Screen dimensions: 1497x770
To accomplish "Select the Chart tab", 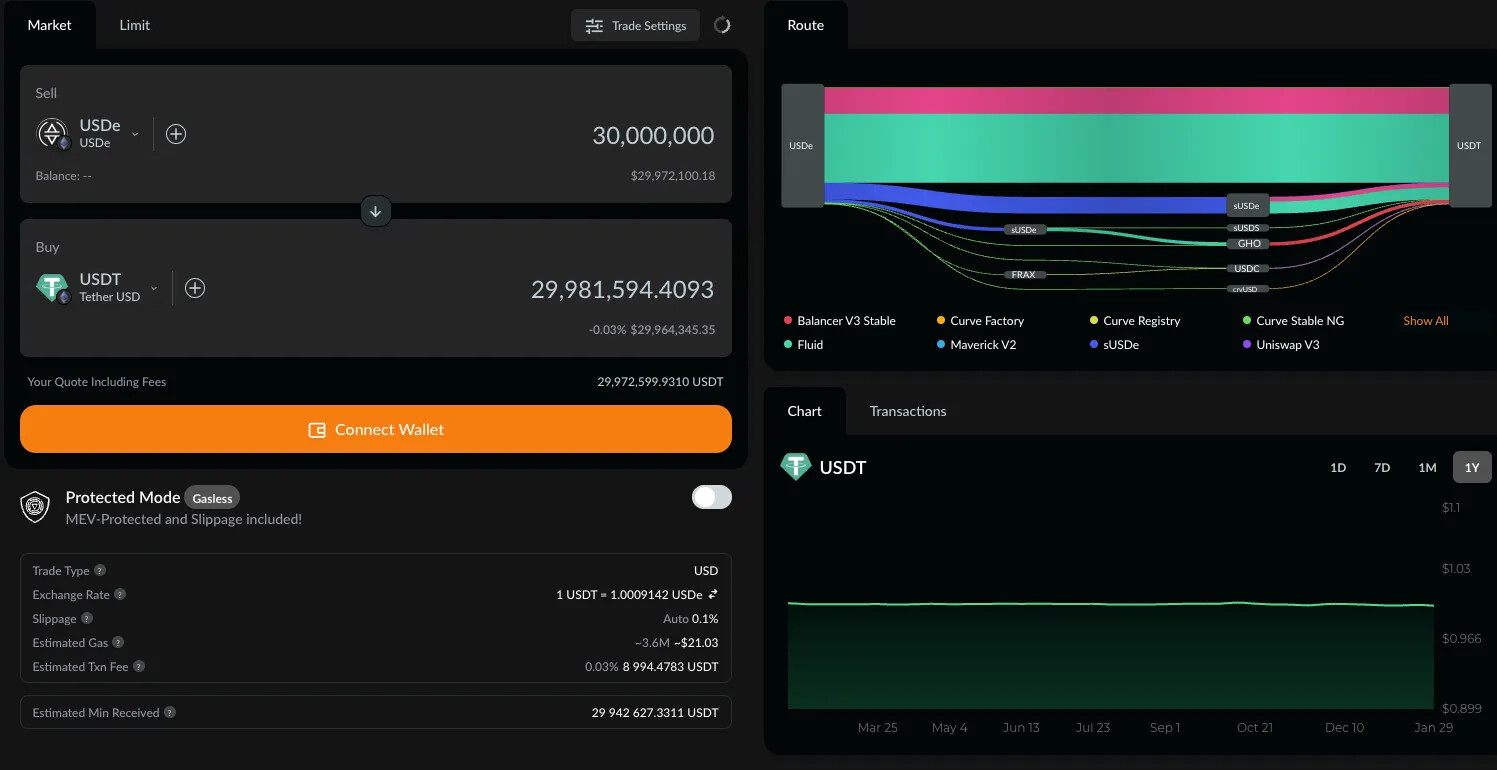I will 805,411.
